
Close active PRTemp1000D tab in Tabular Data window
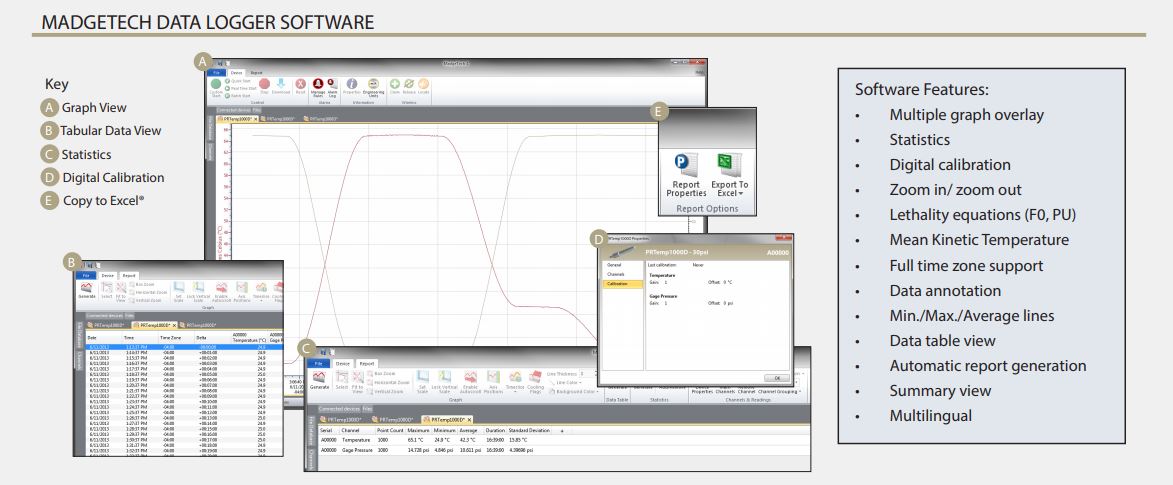point(174,326)
